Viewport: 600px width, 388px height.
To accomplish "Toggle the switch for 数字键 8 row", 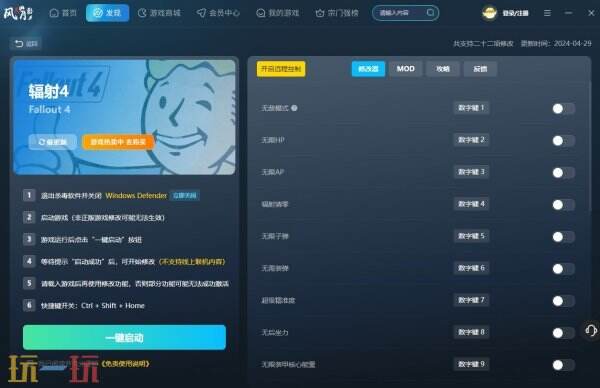I will tap(563, 333).
